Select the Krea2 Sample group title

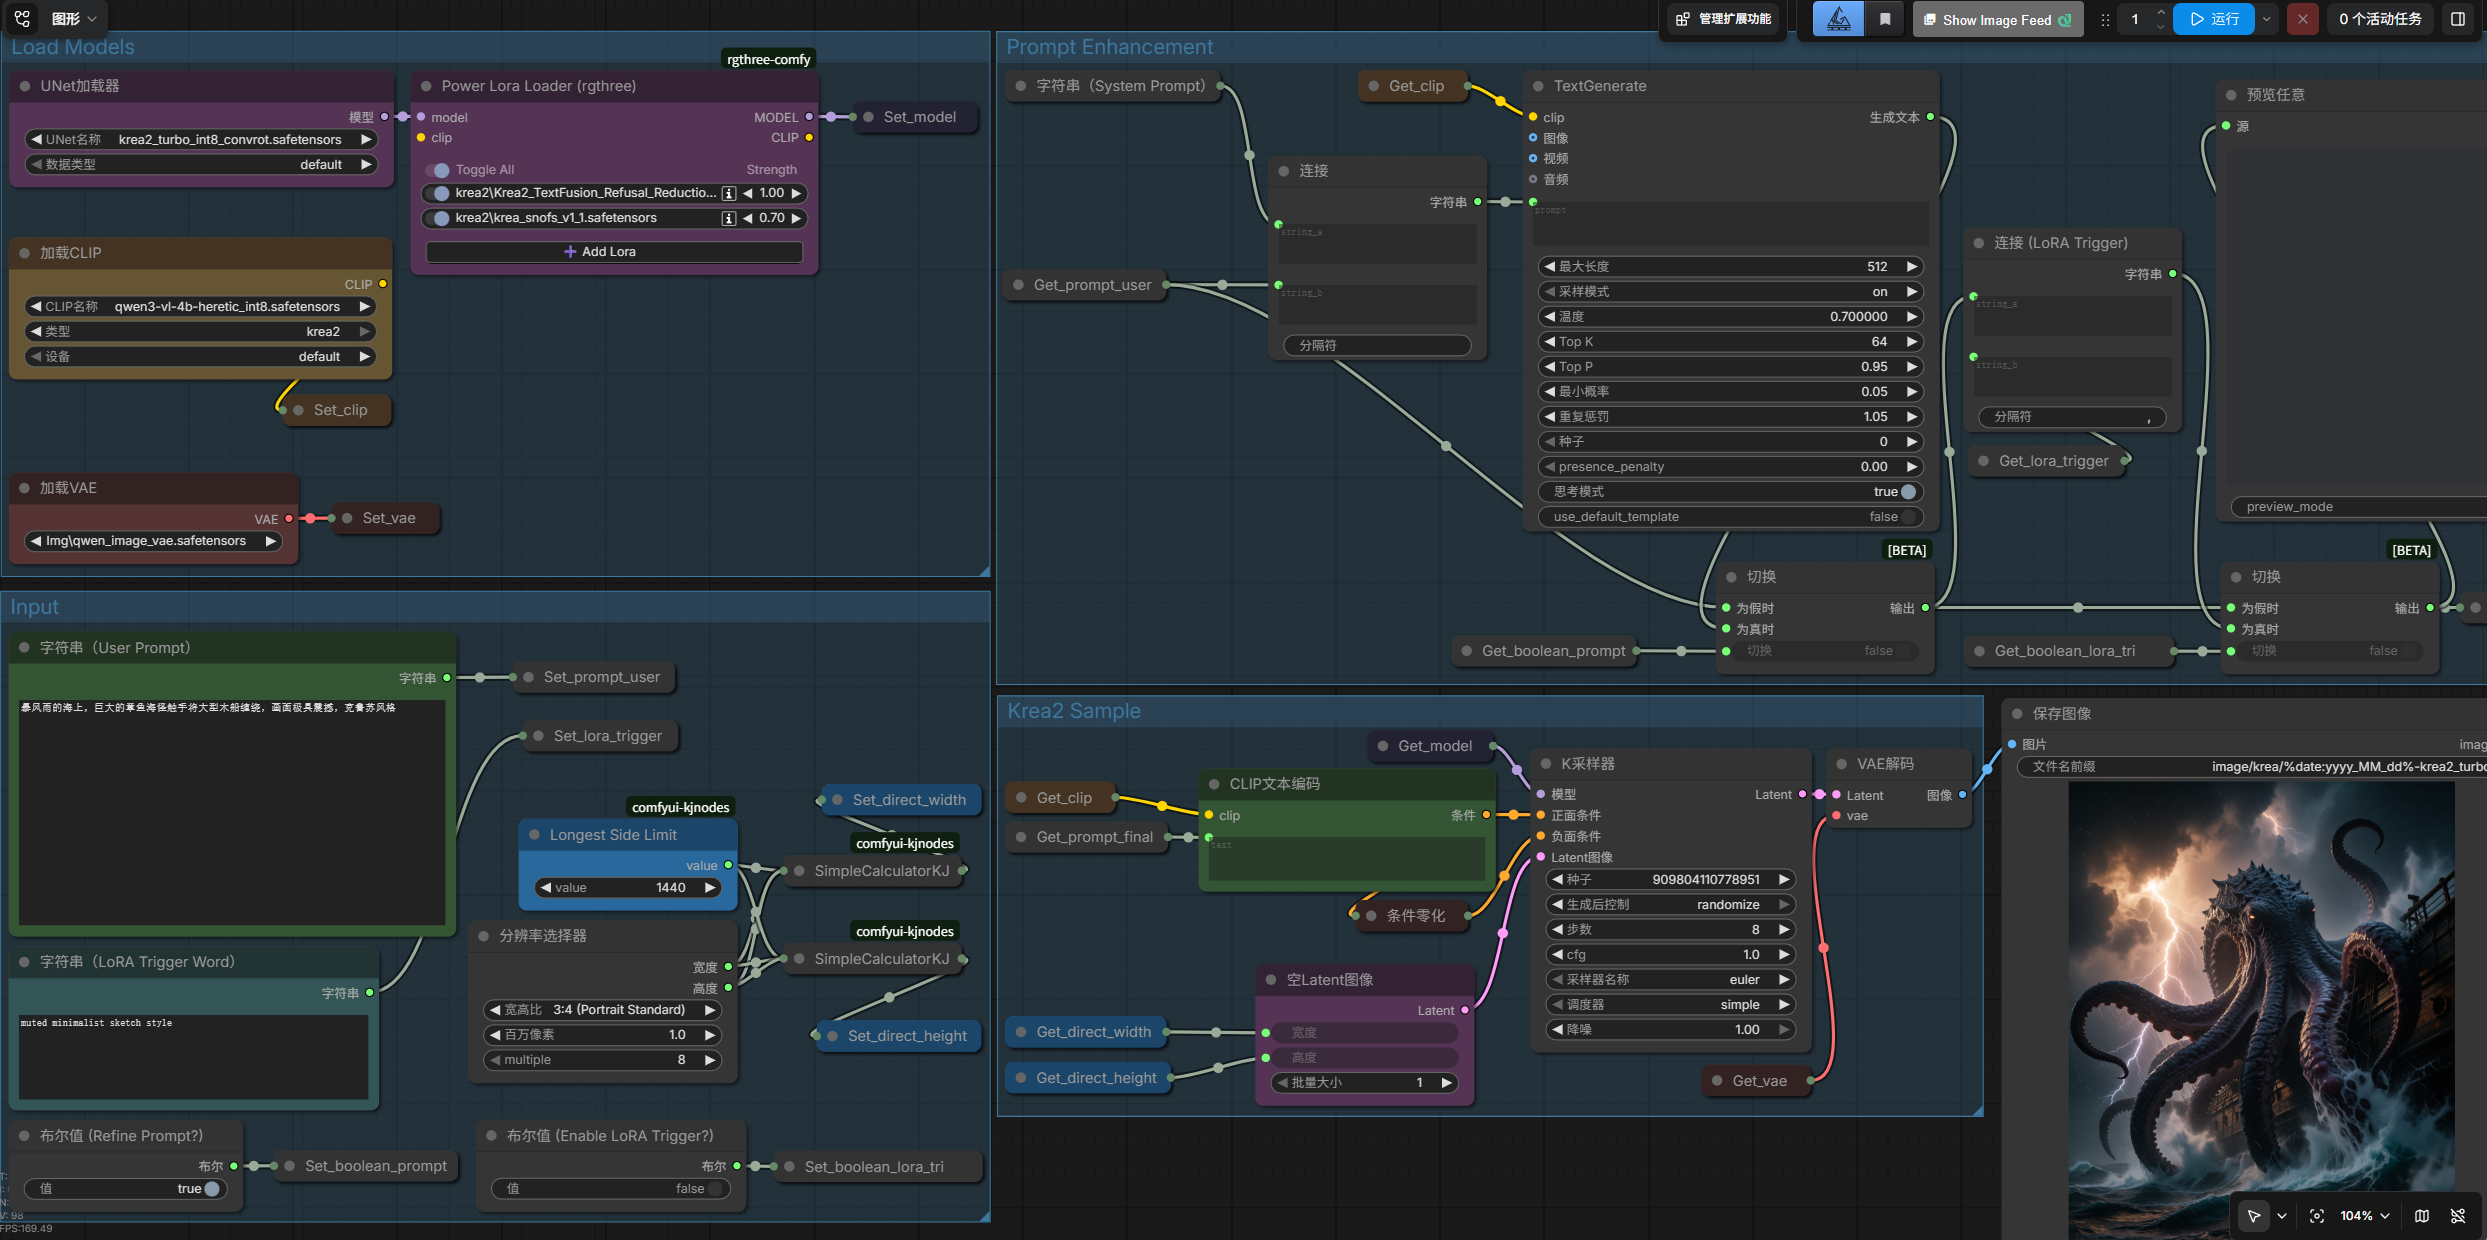pos(1074,711)
